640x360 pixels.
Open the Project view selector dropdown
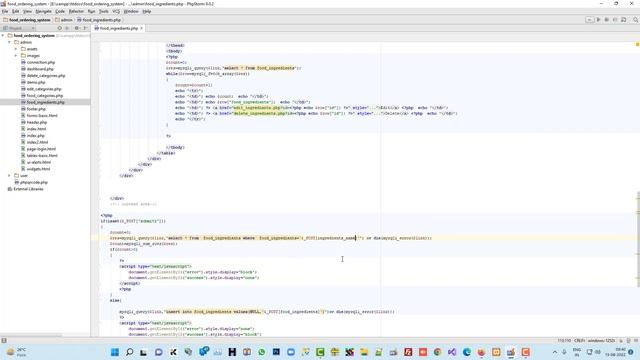(x=19, y=28)
